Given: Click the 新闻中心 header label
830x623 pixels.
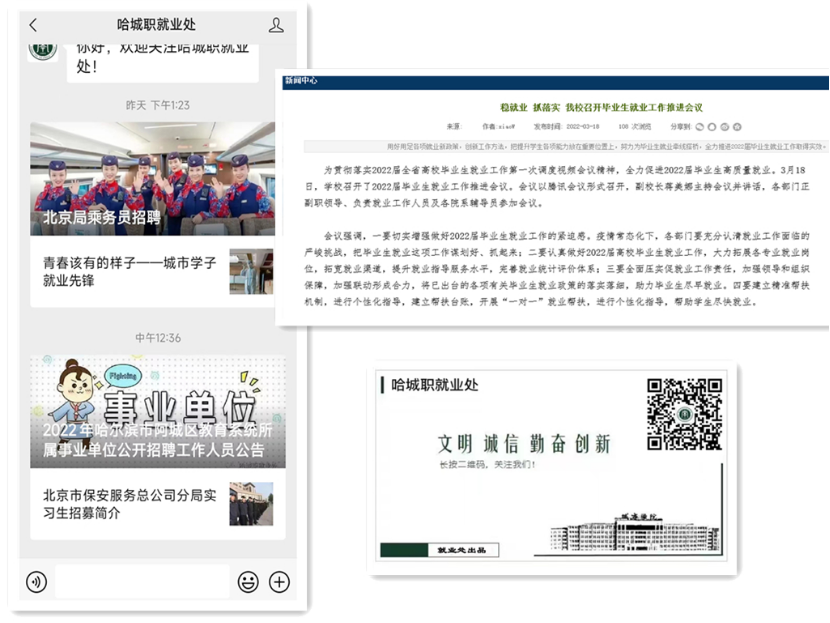Looking at the screenshot, I should point(301,80).
